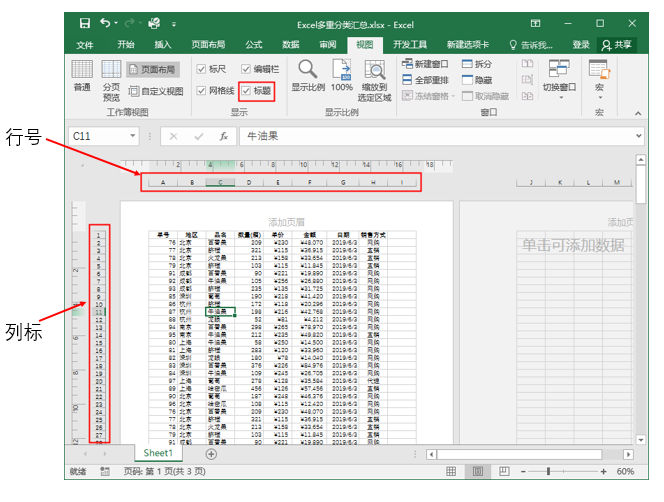Open the Review (审阅) tab

(x=327, y=45)
